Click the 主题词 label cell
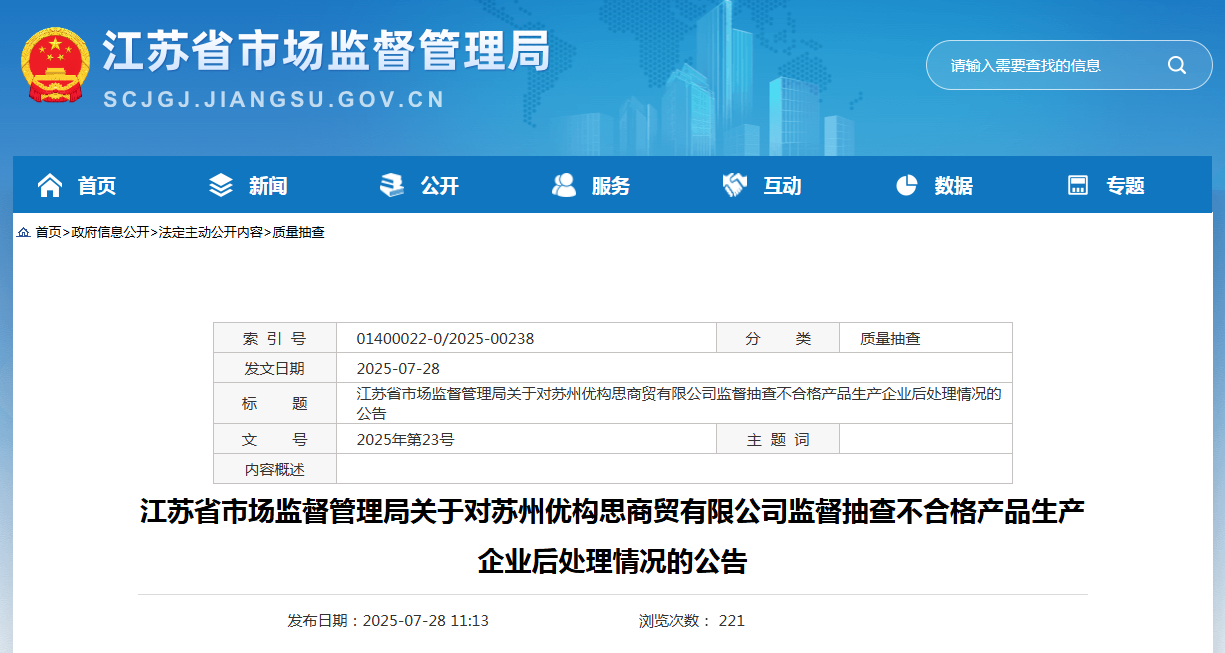Image resolution: width=1225 pixels, height=653 pixels. click(778, 439)
